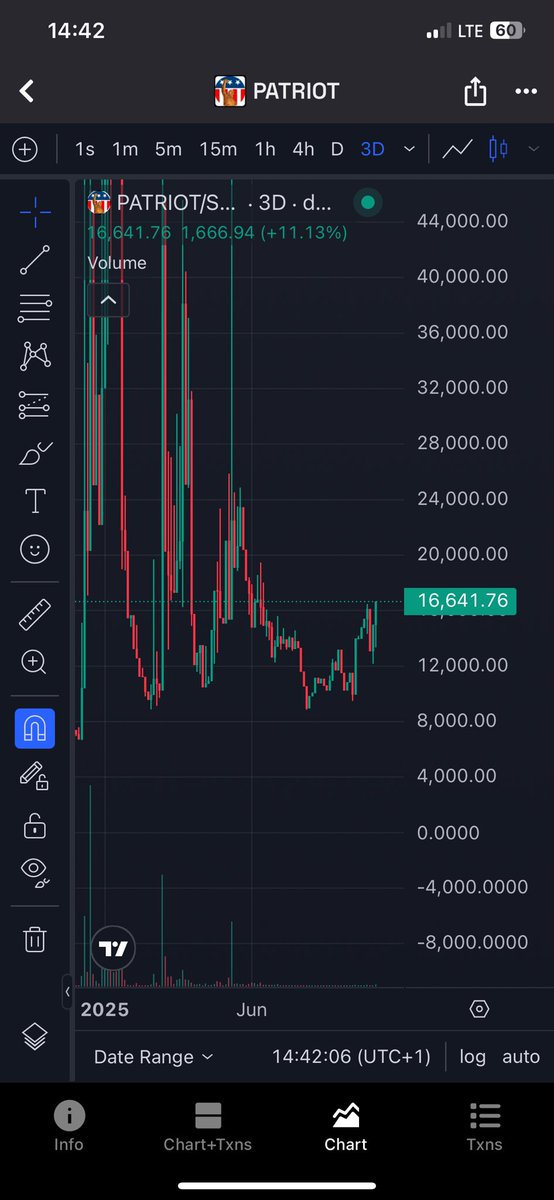Toggle the auto scale

pos(521,1056)
